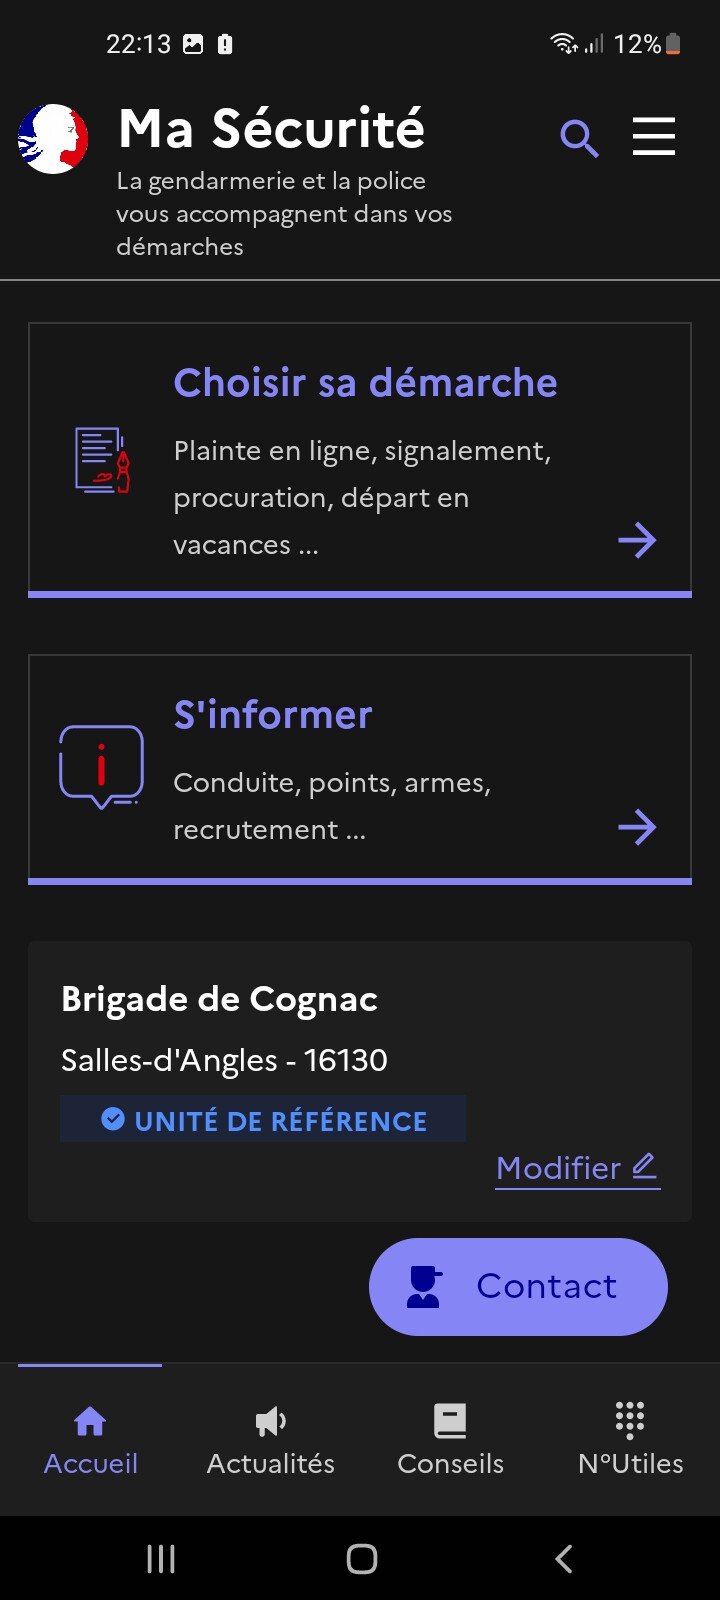Tap the Unité de référence badge
720x1600 pixels.
263,1120
